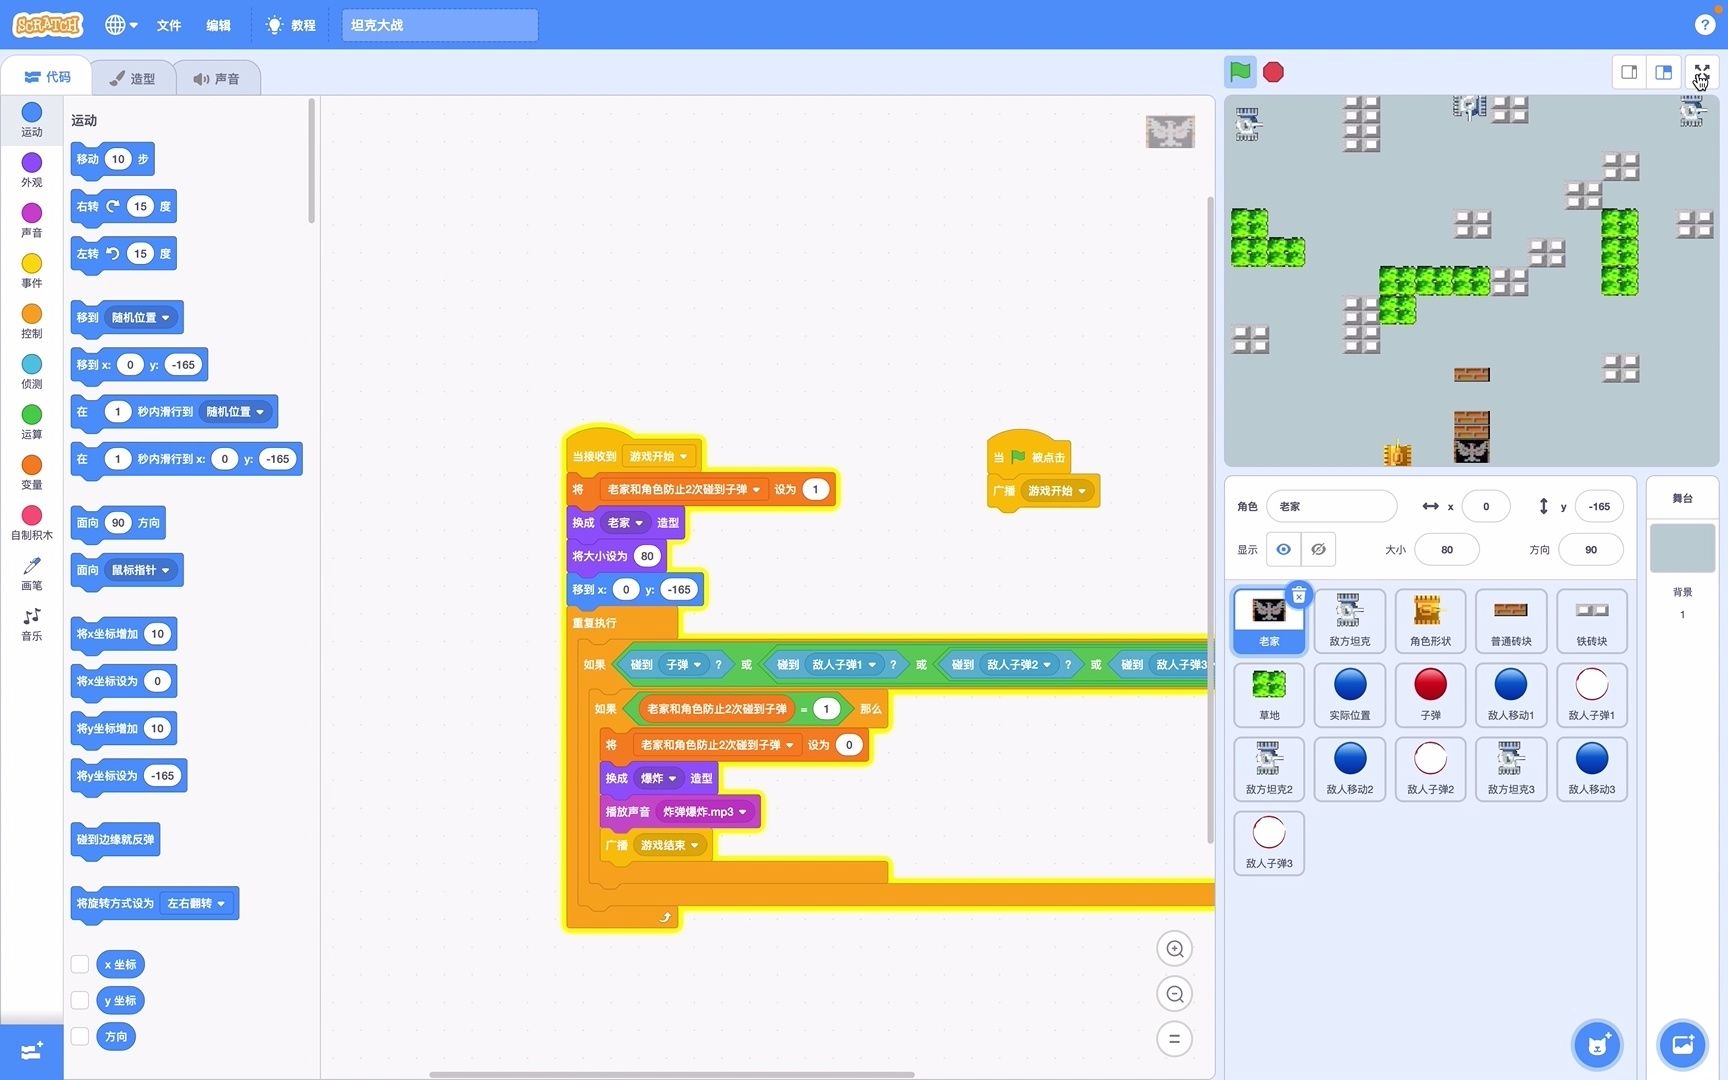Viewport: 1728px width, 1080px height.
Task: Toggle the 方向 monitor checkbox
Action: pos(80,1036)
